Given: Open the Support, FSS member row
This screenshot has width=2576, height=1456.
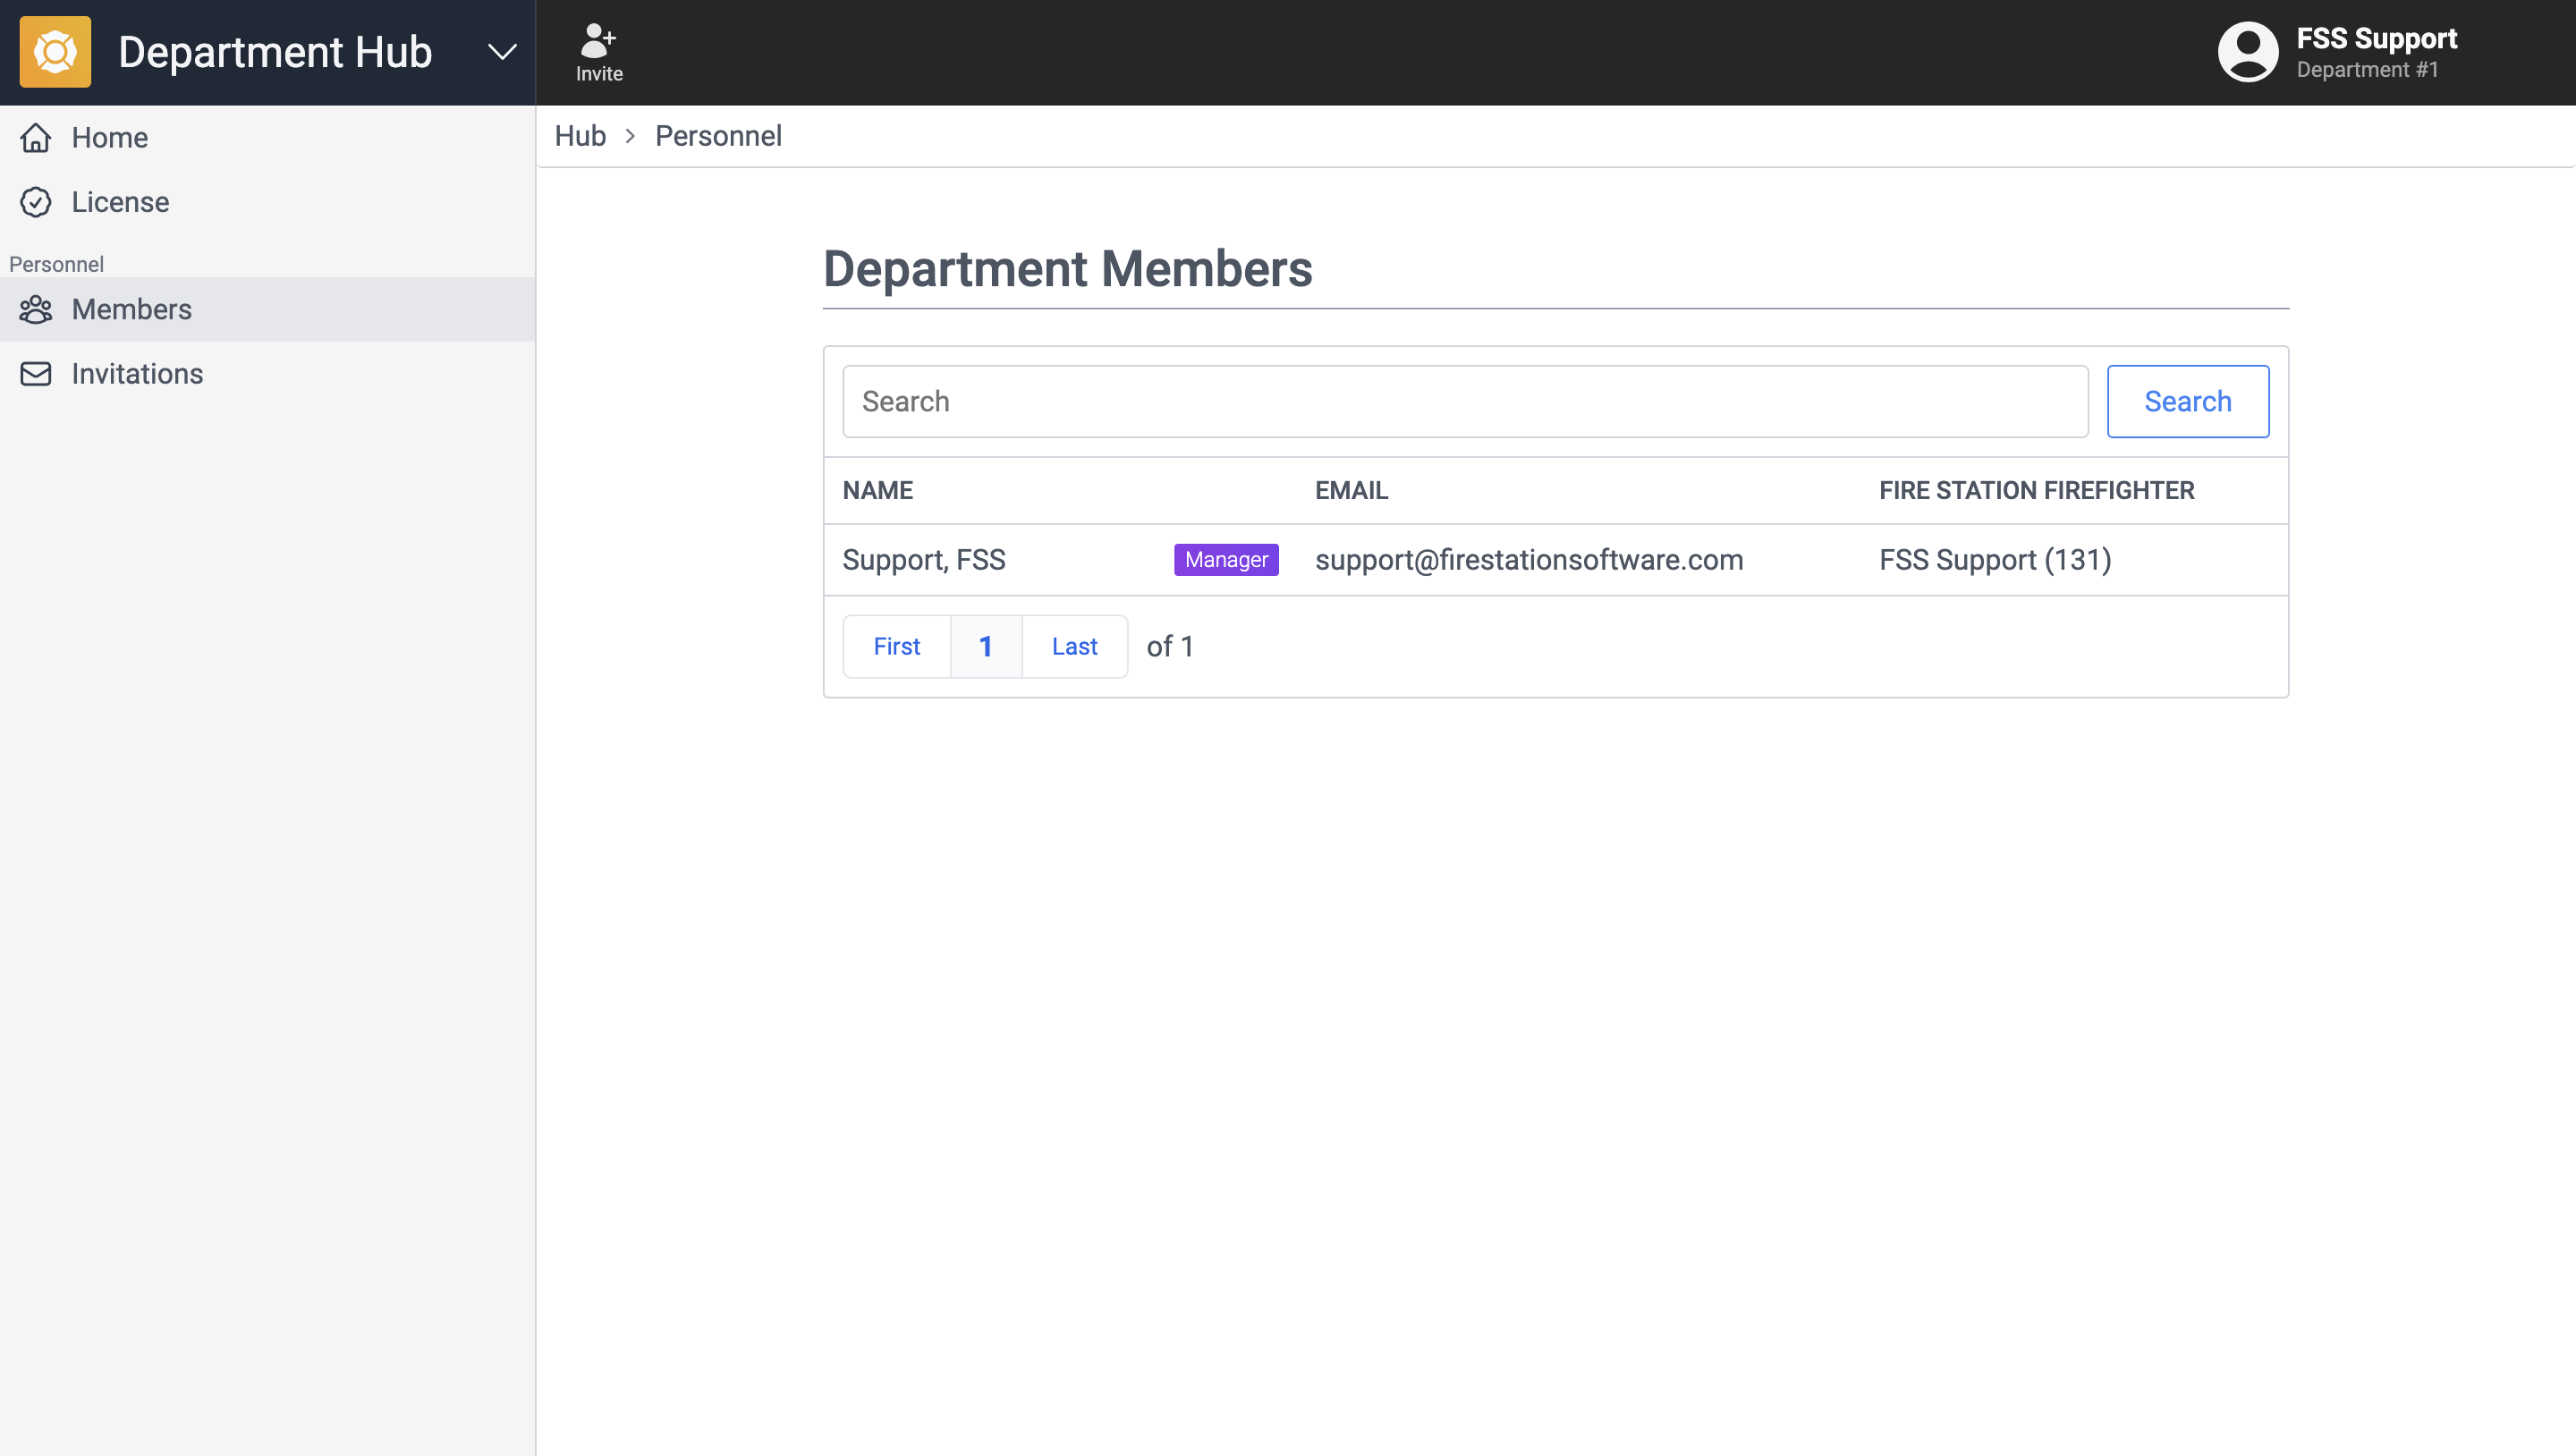Looking at the screenshot, I should (924, 560).
